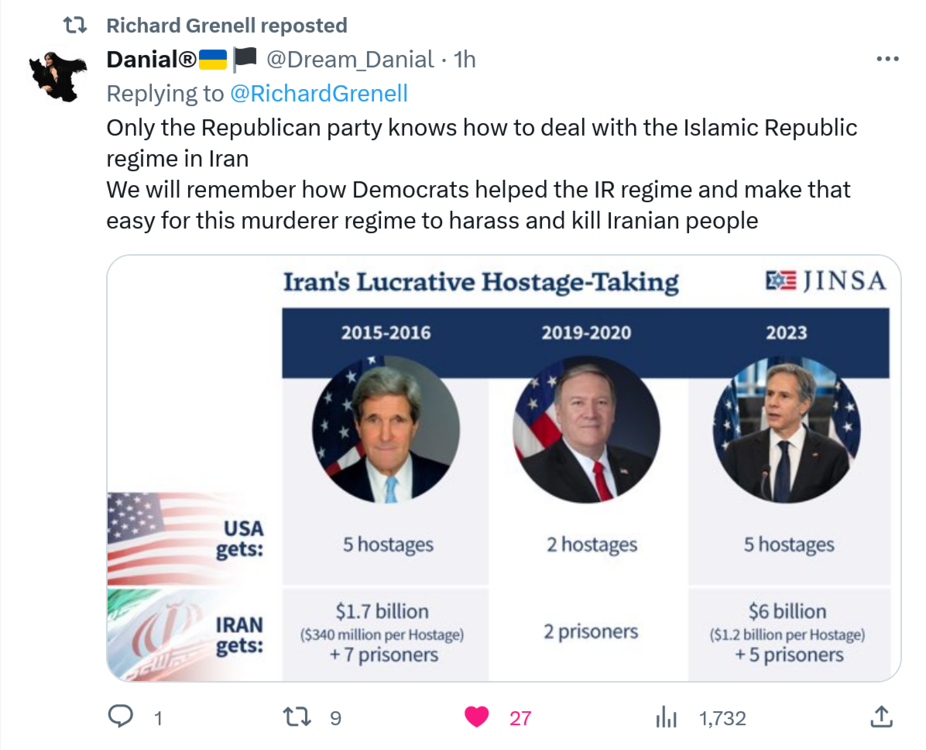
Task: Open Richard Grenell reposted label
Action: [226, 25]
